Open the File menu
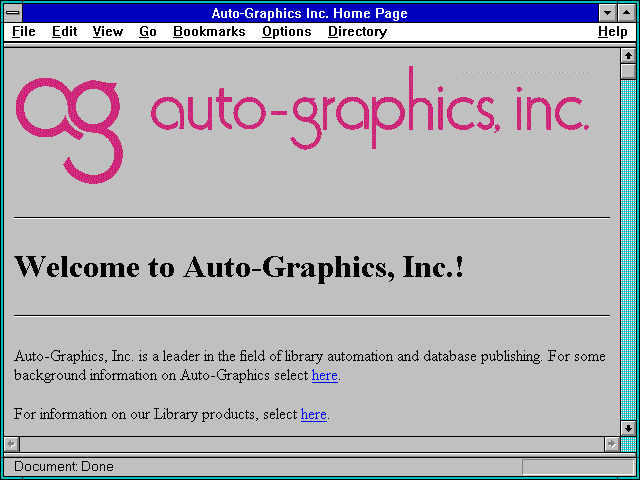This screenshot has height=480, width=640. tap(24, 32)
